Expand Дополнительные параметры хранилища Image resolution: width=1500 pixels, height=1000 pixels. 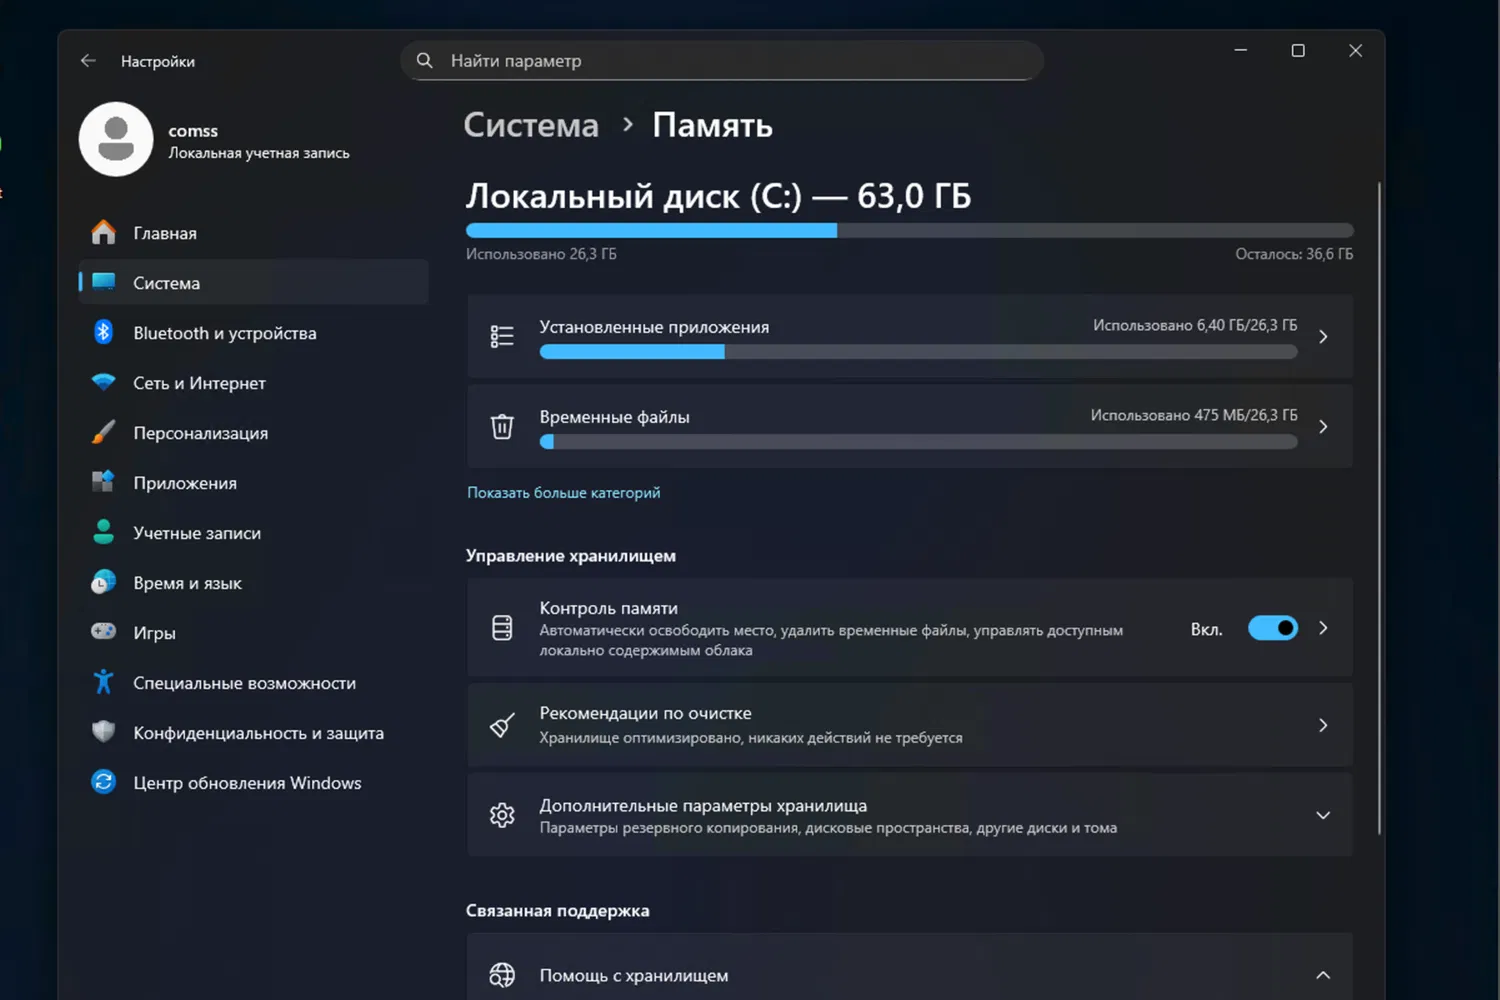click(x=1323, y=815)
